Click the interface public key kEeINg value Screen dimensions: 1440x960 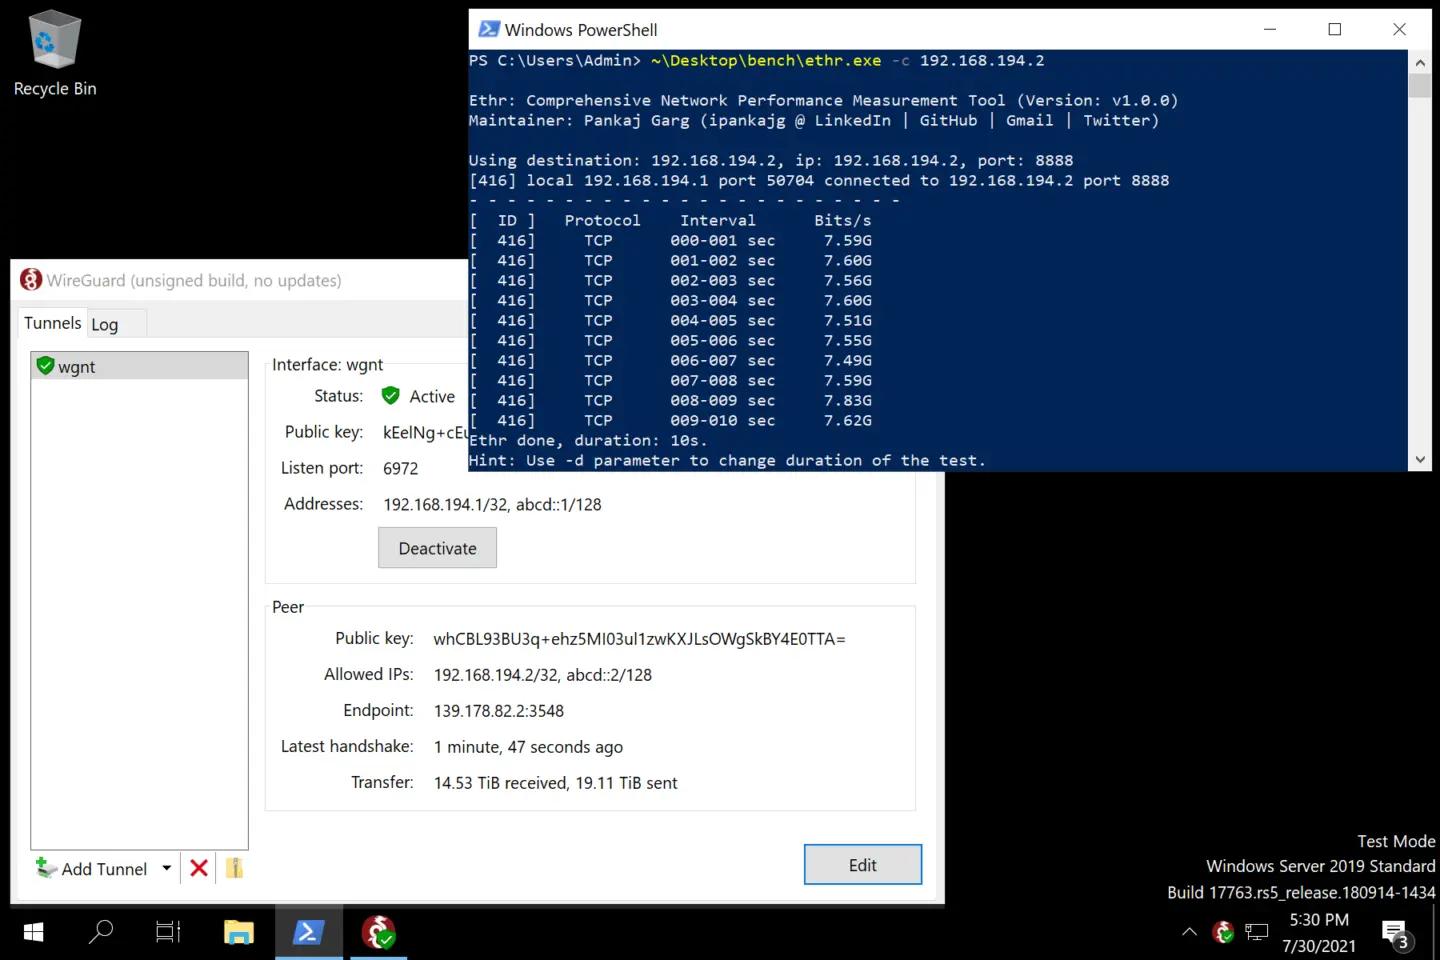click(x=425, y=432)
